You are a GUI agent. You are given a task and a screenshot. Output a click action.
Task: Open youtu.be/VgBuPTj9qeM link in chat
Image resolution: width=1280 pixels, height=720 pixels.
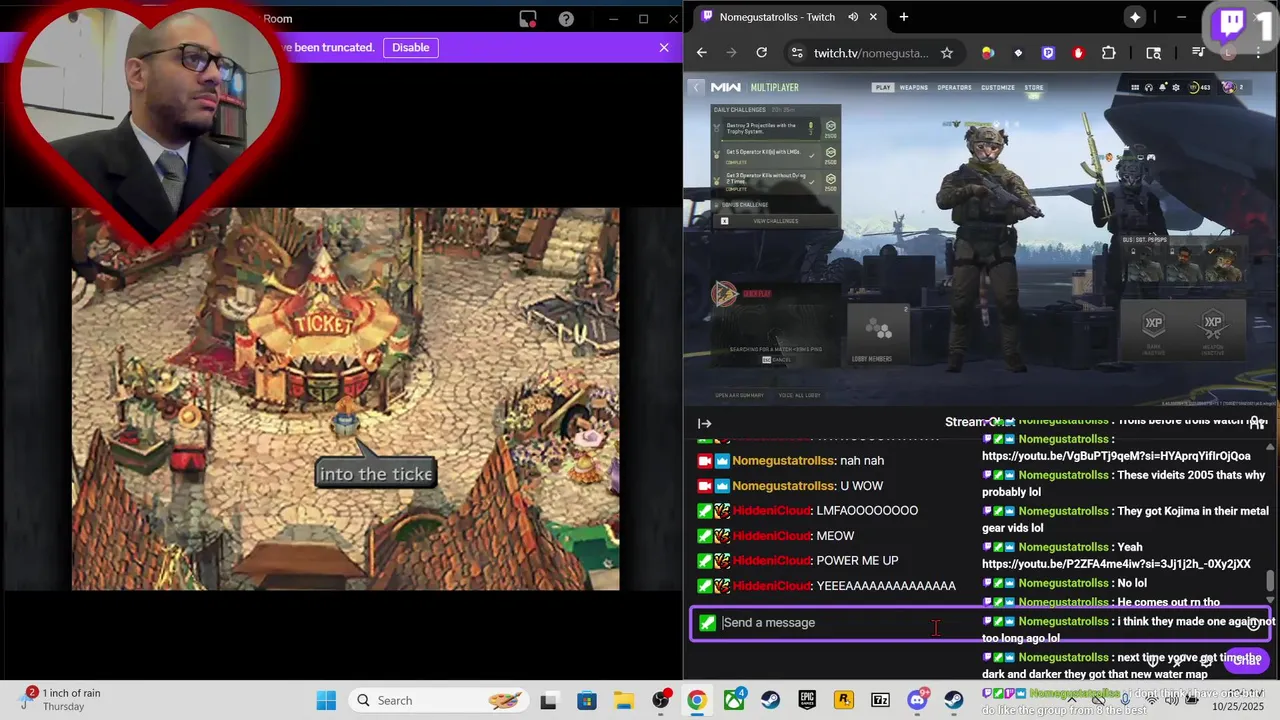click(1116, 456)
